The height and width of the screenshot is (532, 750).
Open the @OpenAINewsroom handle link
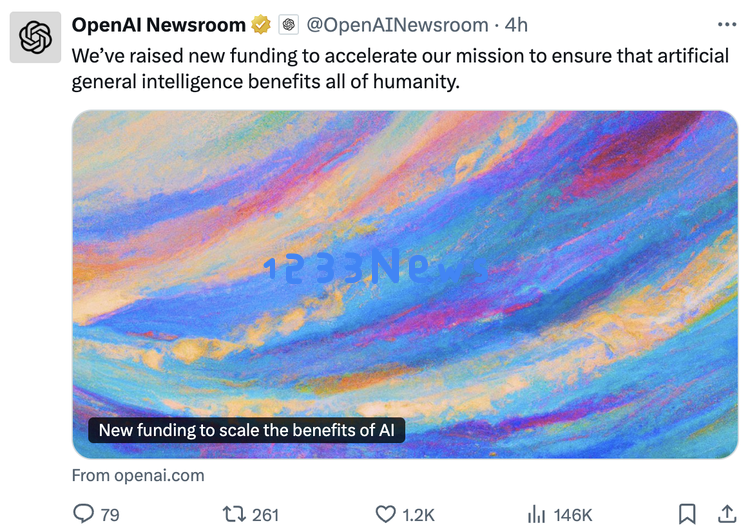pos(397,25)
